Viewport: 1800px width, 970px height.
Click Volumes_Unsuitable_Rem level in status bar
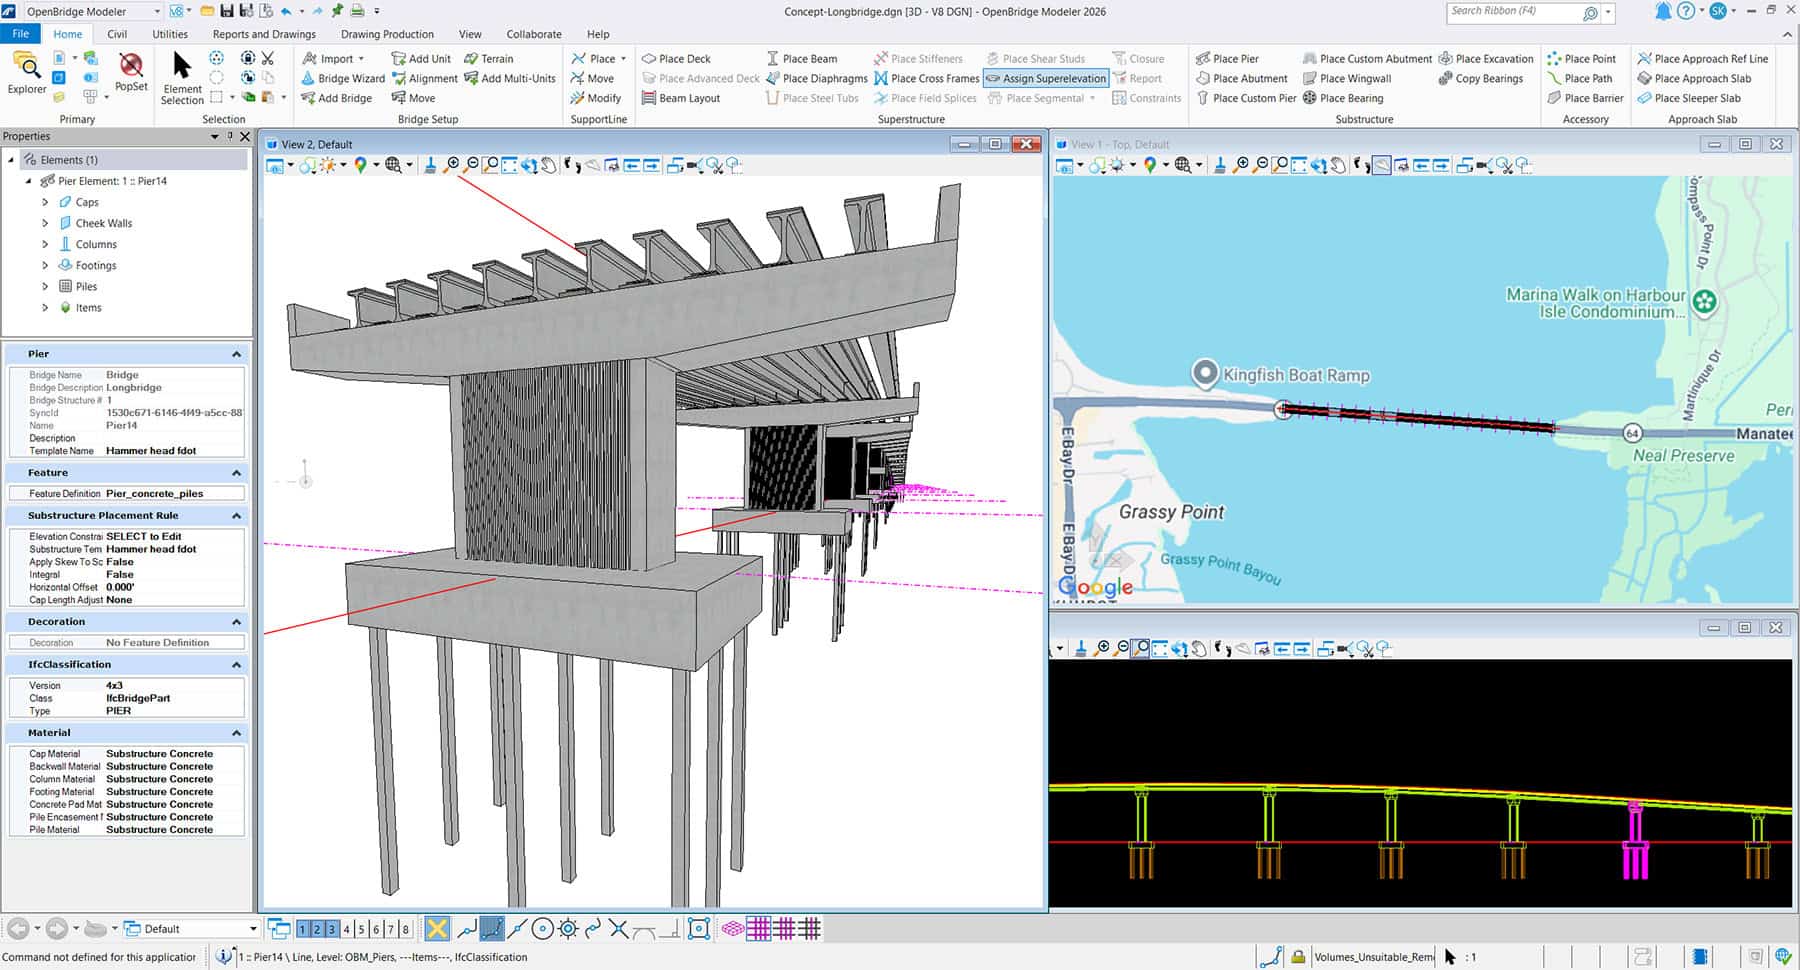point(1373,957)
